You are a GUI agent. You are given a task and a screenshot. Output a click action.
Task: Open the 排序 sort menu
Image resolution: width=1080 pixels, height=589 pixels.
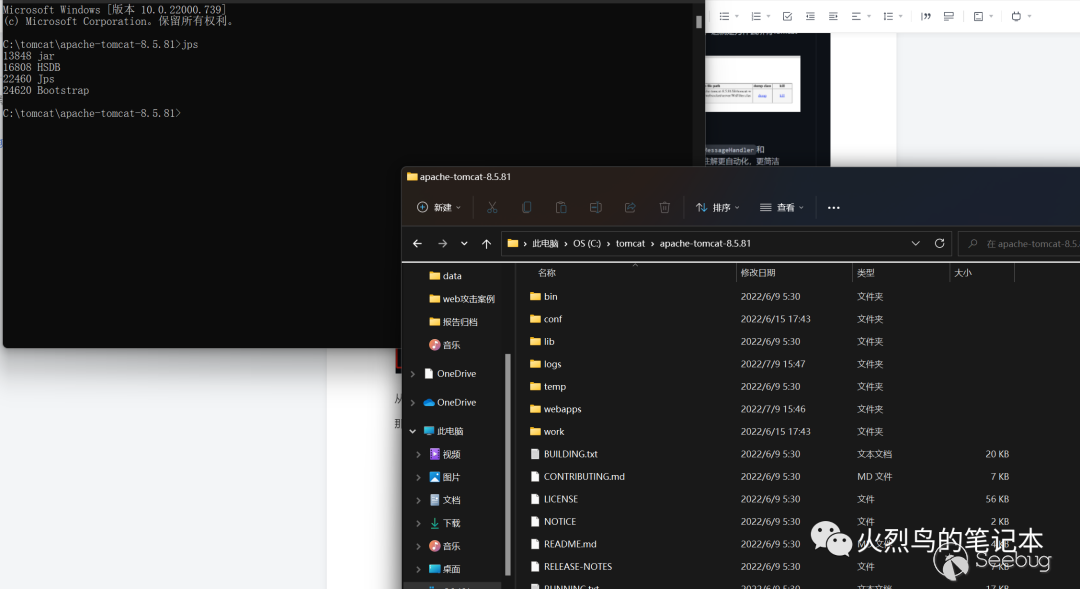(x=717, y=207)
